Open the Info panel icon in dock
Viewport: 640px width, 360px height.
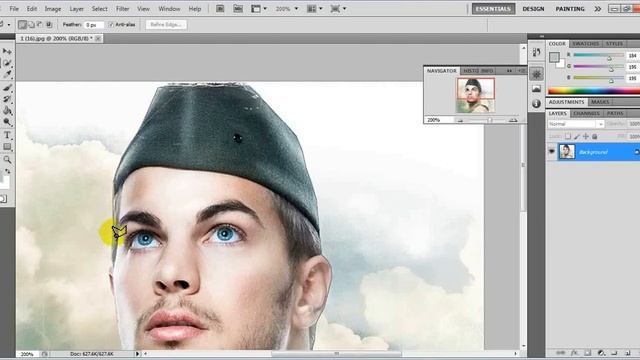pos(536,104)
